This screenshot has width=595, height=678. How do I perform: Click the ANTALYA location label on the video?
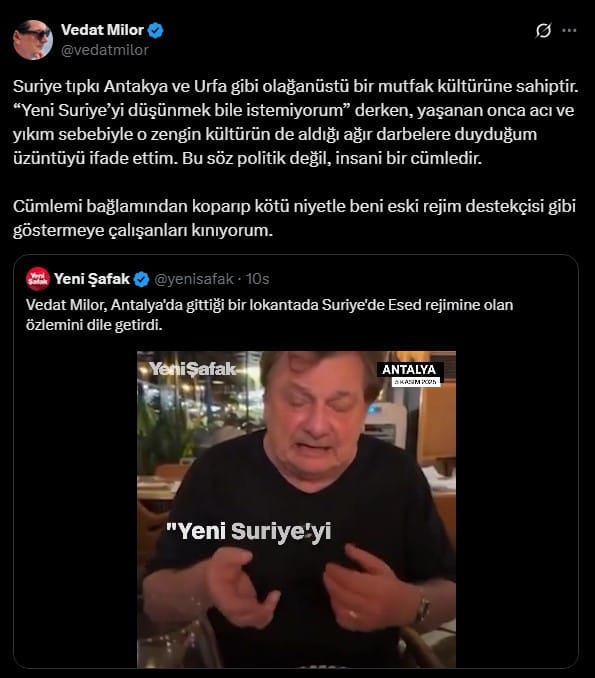pyautogui.click(x=409, y=370)
